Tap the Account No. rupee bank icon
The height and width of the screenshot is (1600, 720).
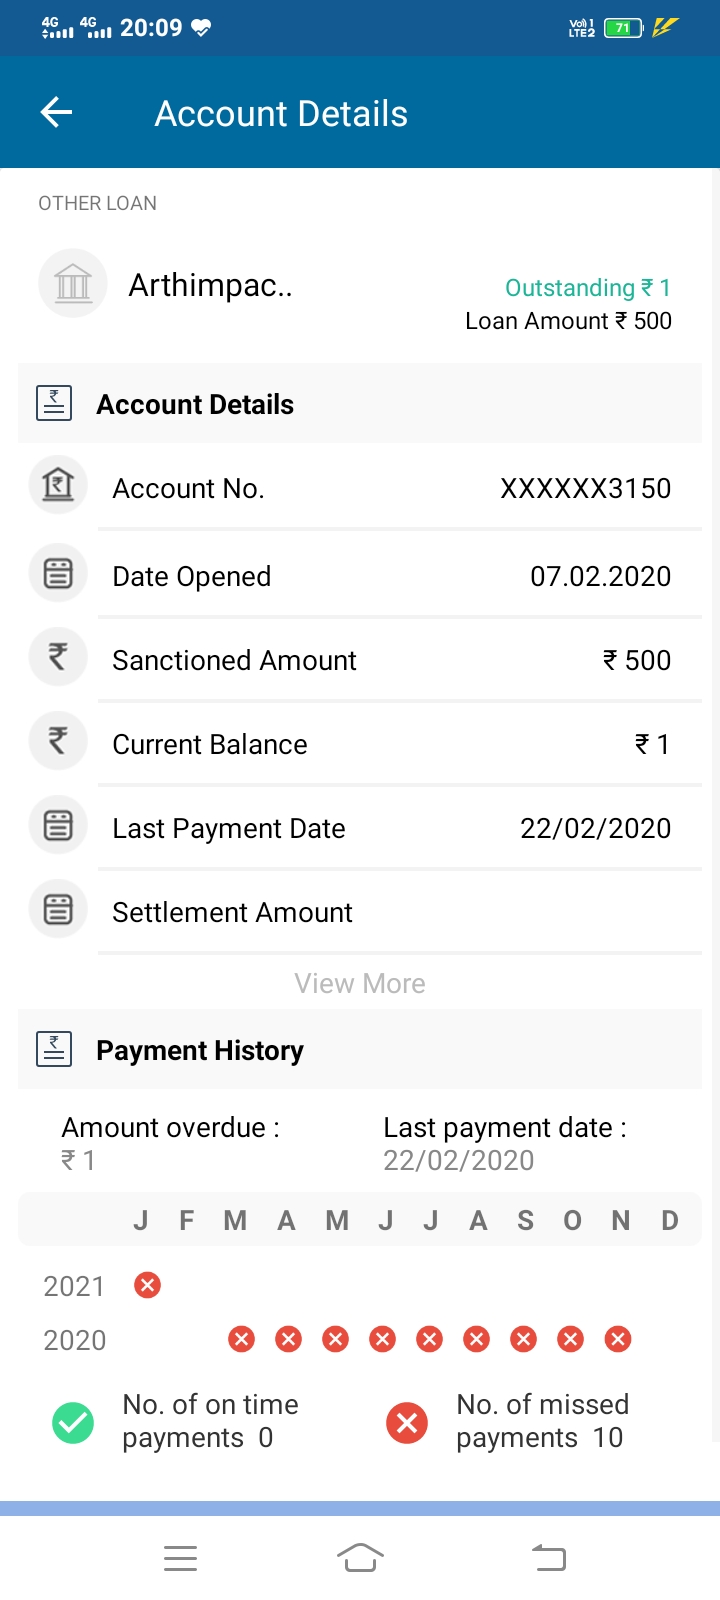pyautogui.click(x=58, y=486)
